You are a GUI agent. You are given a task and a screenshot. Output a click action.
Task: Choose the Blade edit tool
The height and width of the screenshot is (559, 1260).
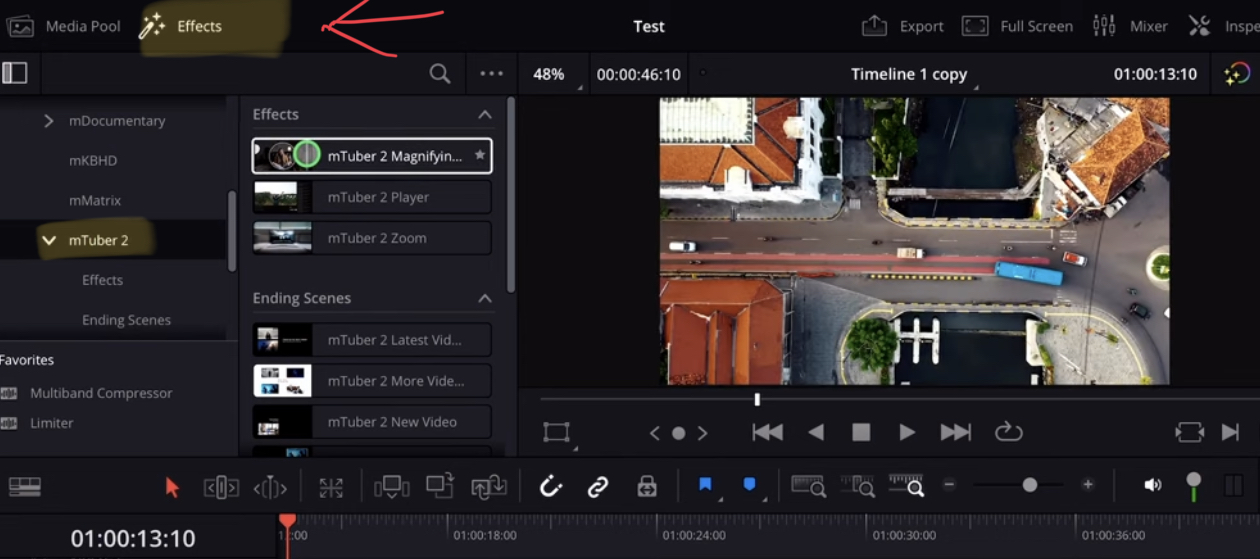[x=331, y=487]
